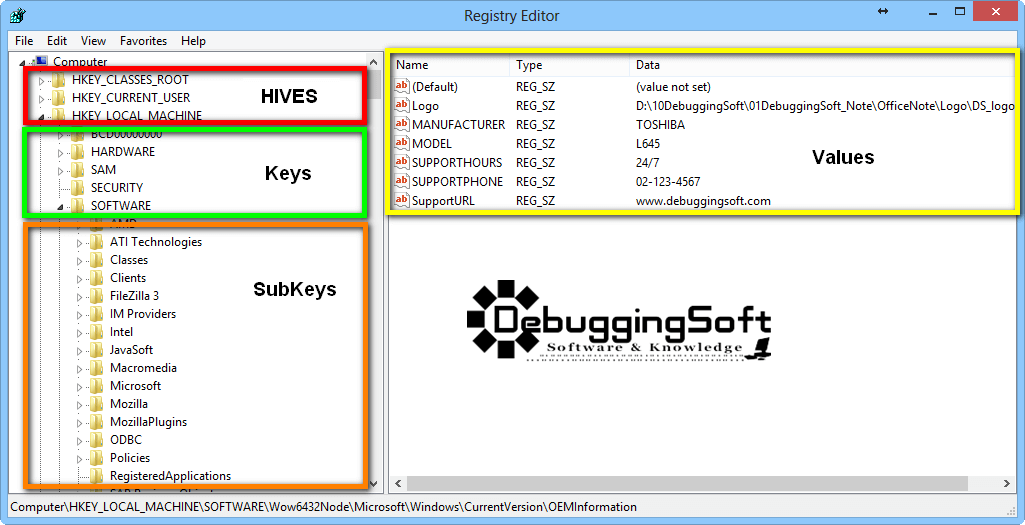Click the string icon of MODEL value
The image size is (1025, 525).
402,143
